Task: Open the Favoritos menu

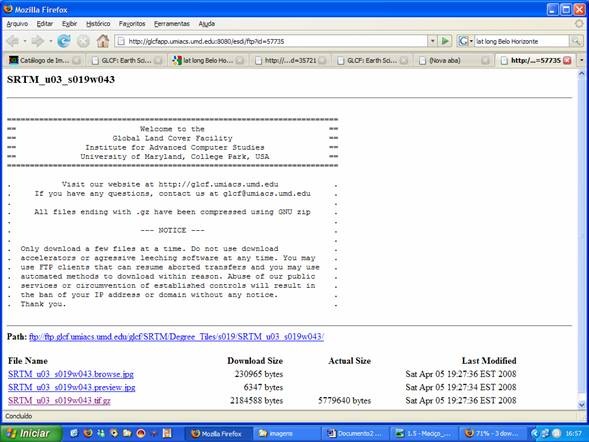Action: click(132, 24)
